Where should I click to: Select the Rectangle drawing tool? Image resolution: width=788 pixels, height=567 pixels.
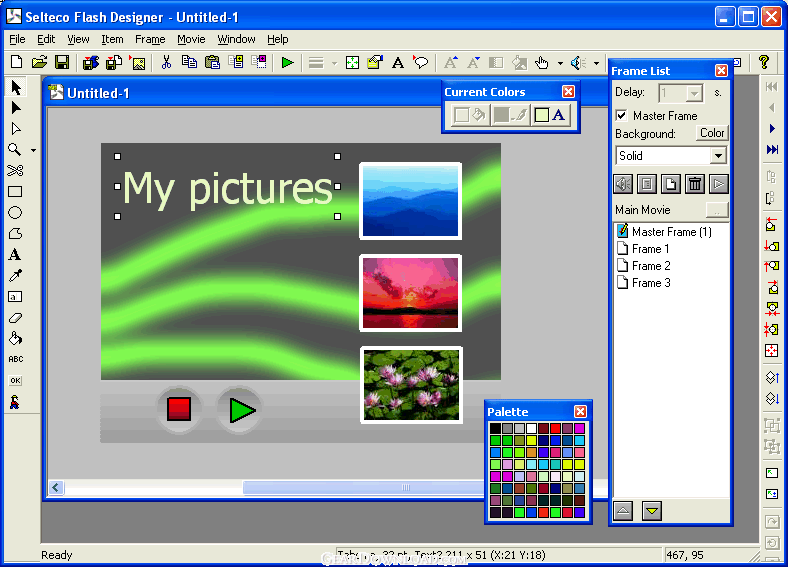(x=15, y=192)
